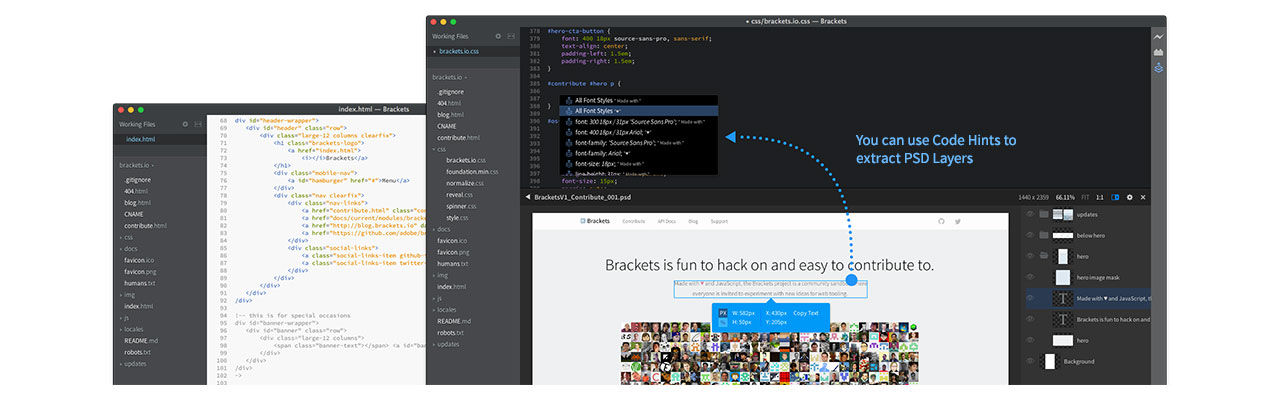Hide the below hero layer eye icon
This screenshot has height=400, width=1280.
point(1030,235)
